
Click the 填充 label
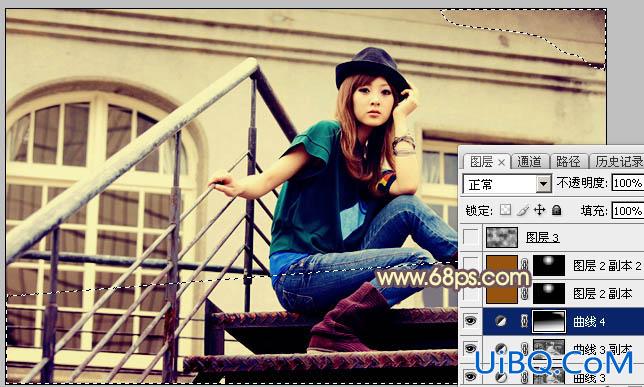pos(593,211)
